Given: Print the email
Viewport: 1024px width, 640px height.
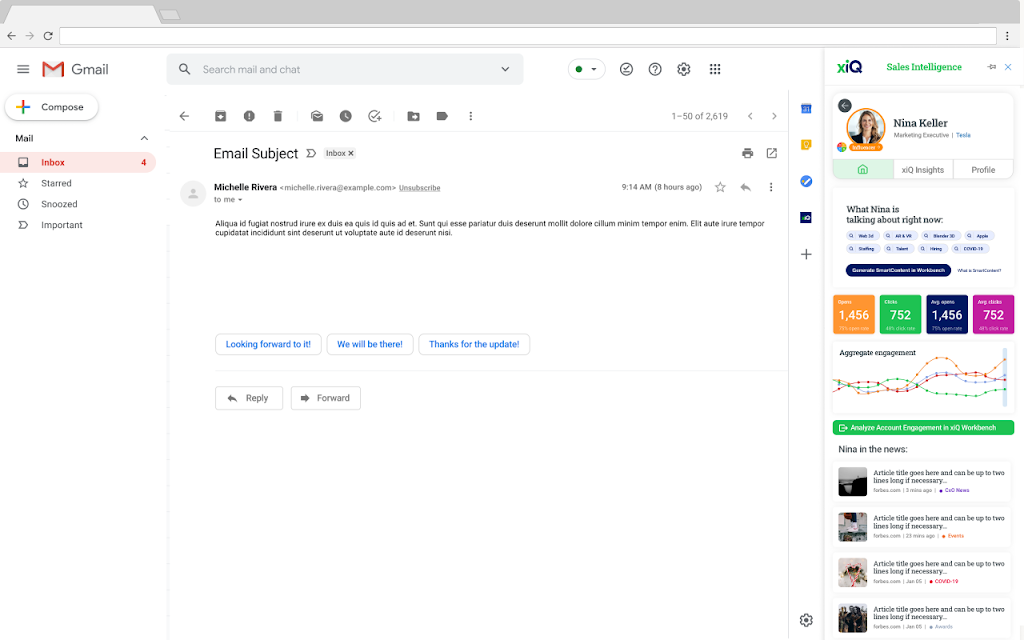Looking at the screenshot, I should tap(748, 153).
